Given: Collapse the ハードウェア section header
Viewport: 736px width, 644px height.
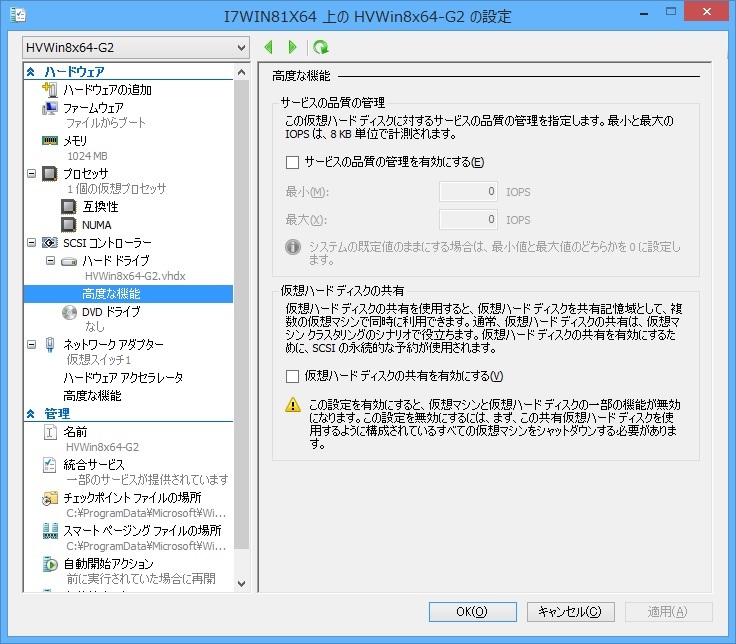Looking at the screenshot, I should 31,72.
